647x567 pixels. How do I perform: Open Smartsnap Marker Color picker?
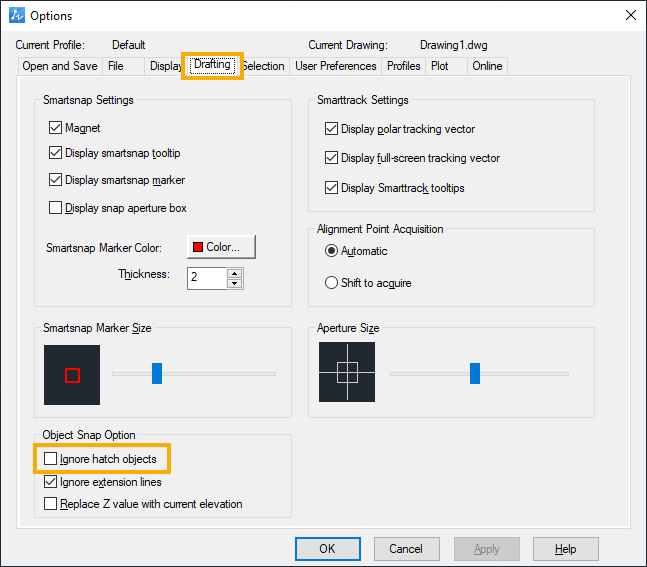point(221,247)
